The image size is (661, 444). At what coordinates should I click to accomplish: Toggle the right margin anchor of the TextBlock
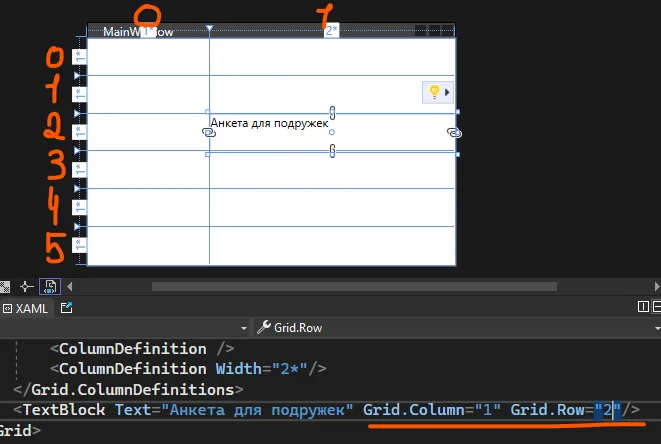454,133
